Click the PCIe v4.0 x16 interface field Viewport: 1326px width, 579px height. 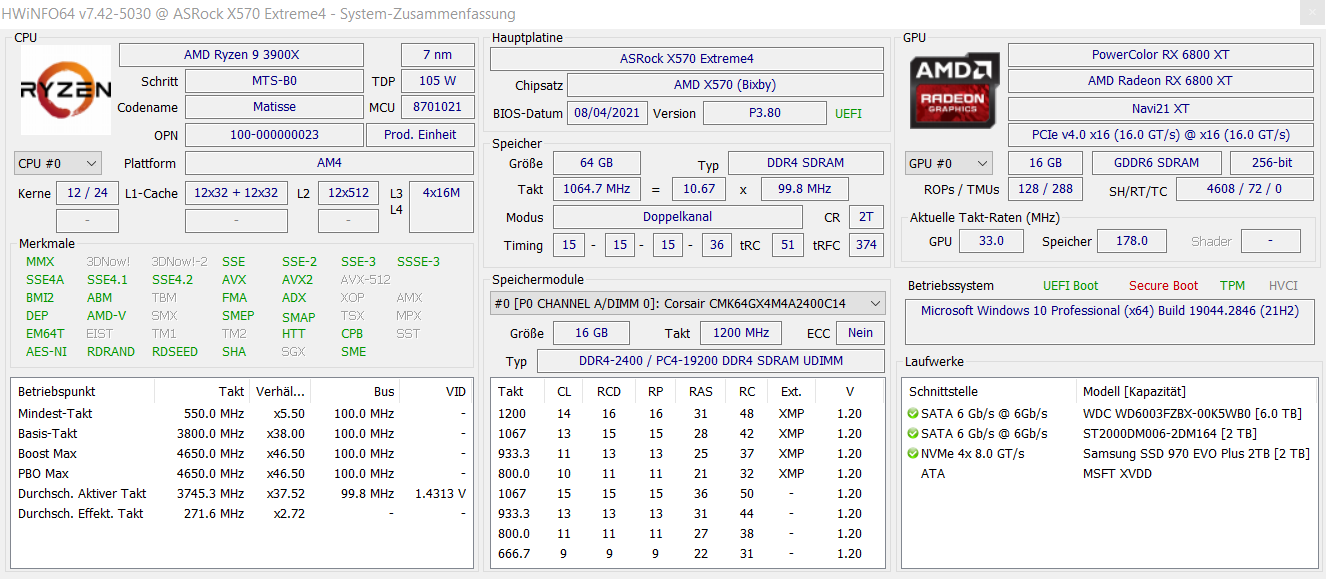(1161, 135)
